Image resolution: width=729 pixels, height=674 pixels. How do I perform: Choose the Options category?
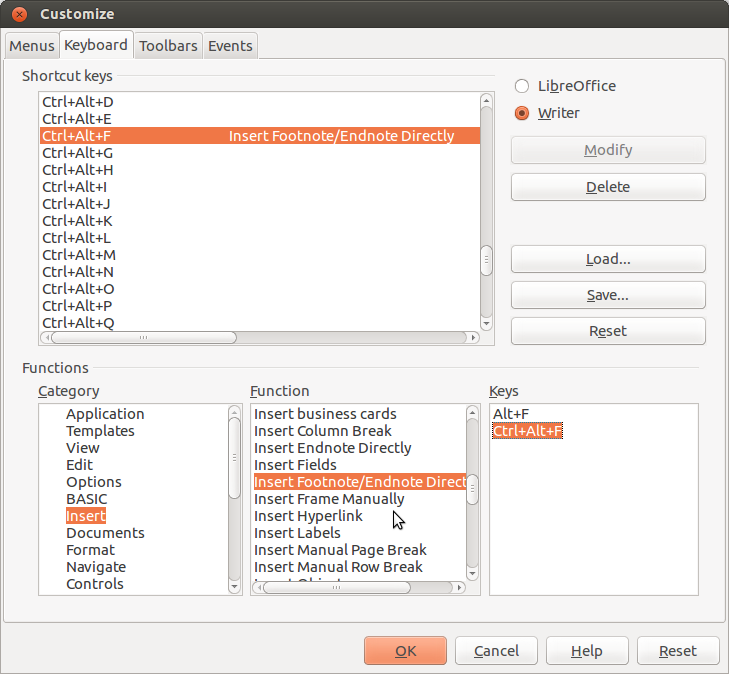pyautogui.click(x=93, y=482)
